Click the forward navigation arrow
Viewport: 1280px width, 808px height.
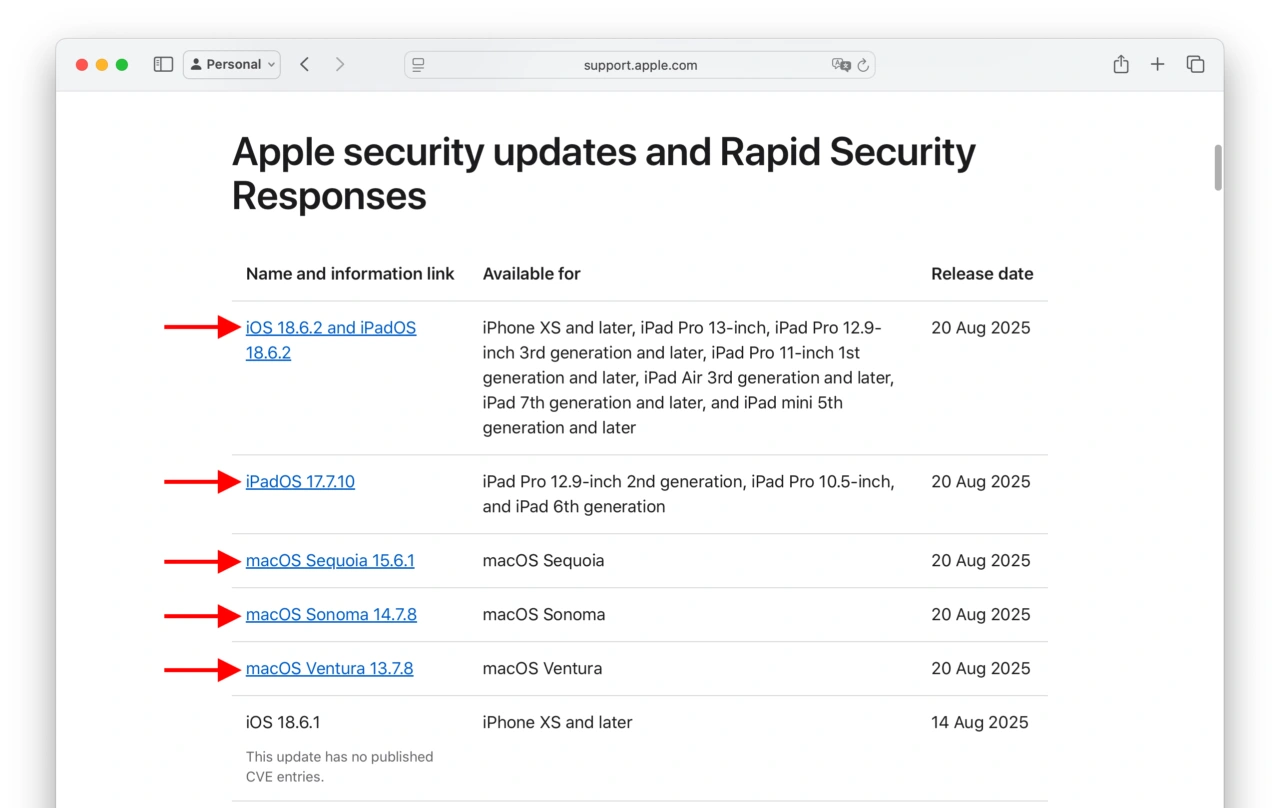point(340,64)
